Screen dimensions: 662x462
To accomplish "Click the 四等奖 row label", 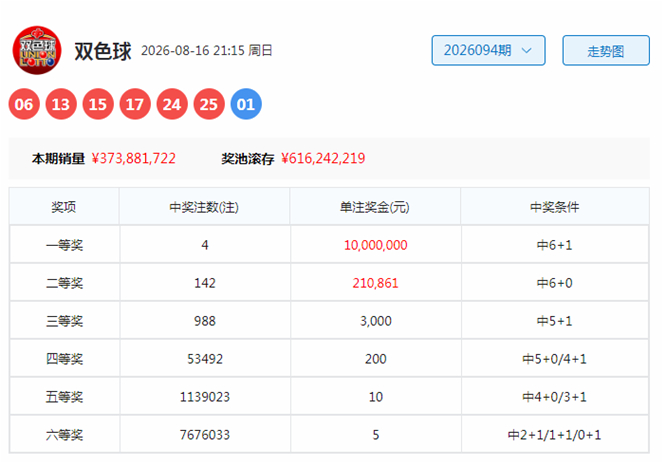I will 64,359.
